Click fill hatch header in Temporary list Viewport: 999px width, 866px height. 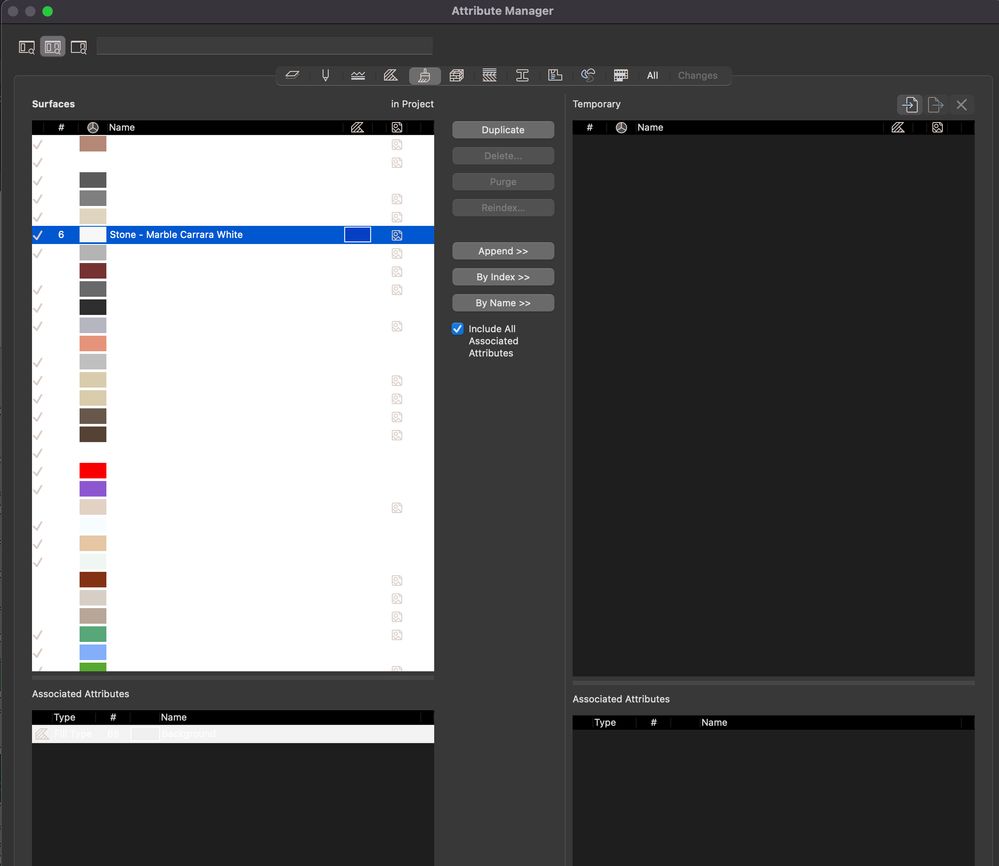(898, 127)
